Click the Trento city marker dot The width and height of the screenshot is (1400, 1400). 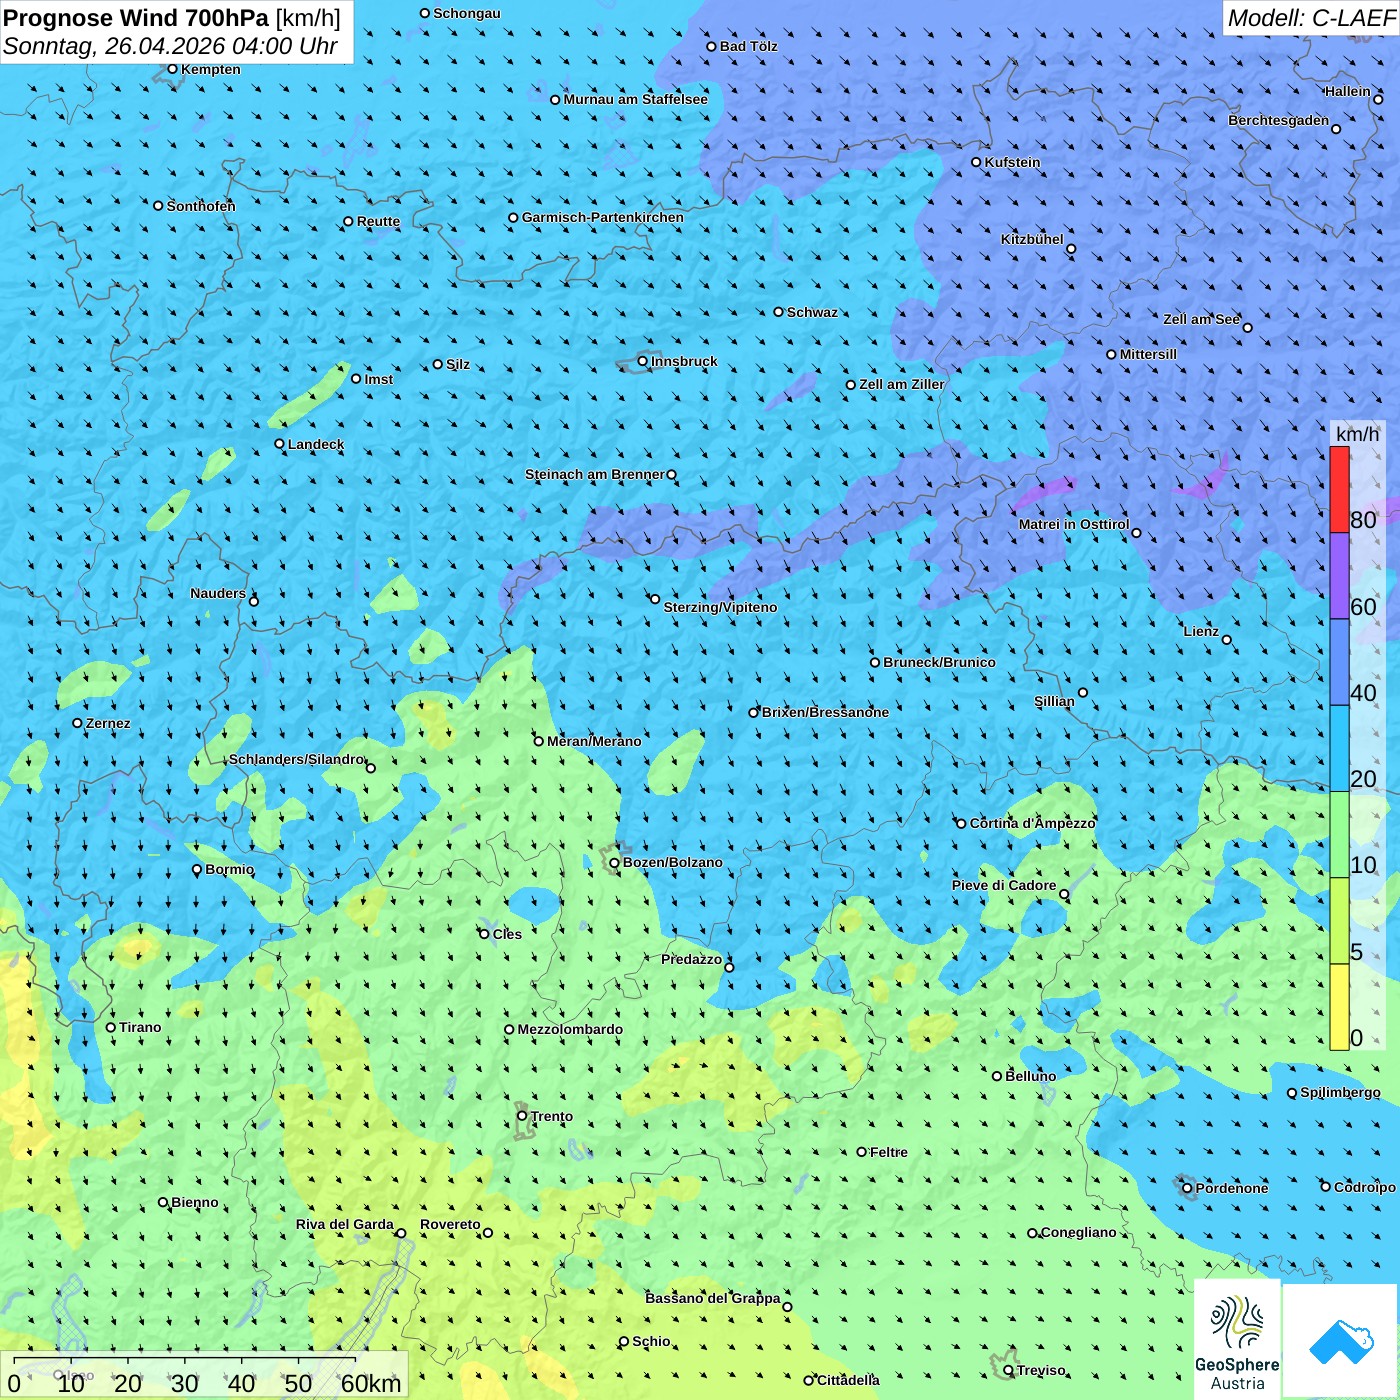[x=522, y=1116]
